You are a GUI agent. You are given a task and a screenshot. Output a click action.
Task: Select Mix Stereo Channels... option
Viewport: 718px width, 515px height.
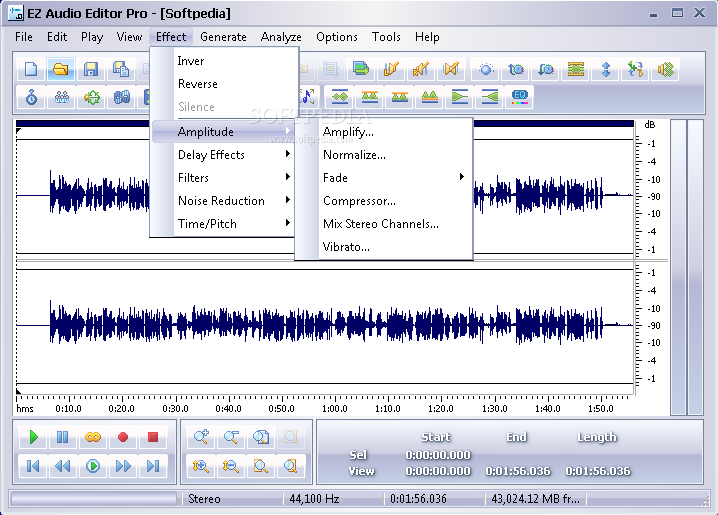point(384,223)
